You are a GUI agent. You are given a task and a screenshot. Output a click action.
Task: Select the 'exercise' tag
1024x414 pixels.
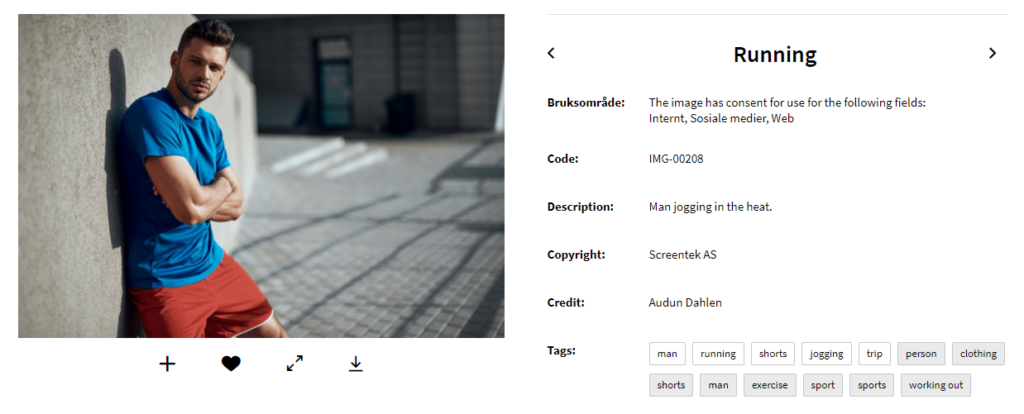pyautogui.click(x=770, y=385)
